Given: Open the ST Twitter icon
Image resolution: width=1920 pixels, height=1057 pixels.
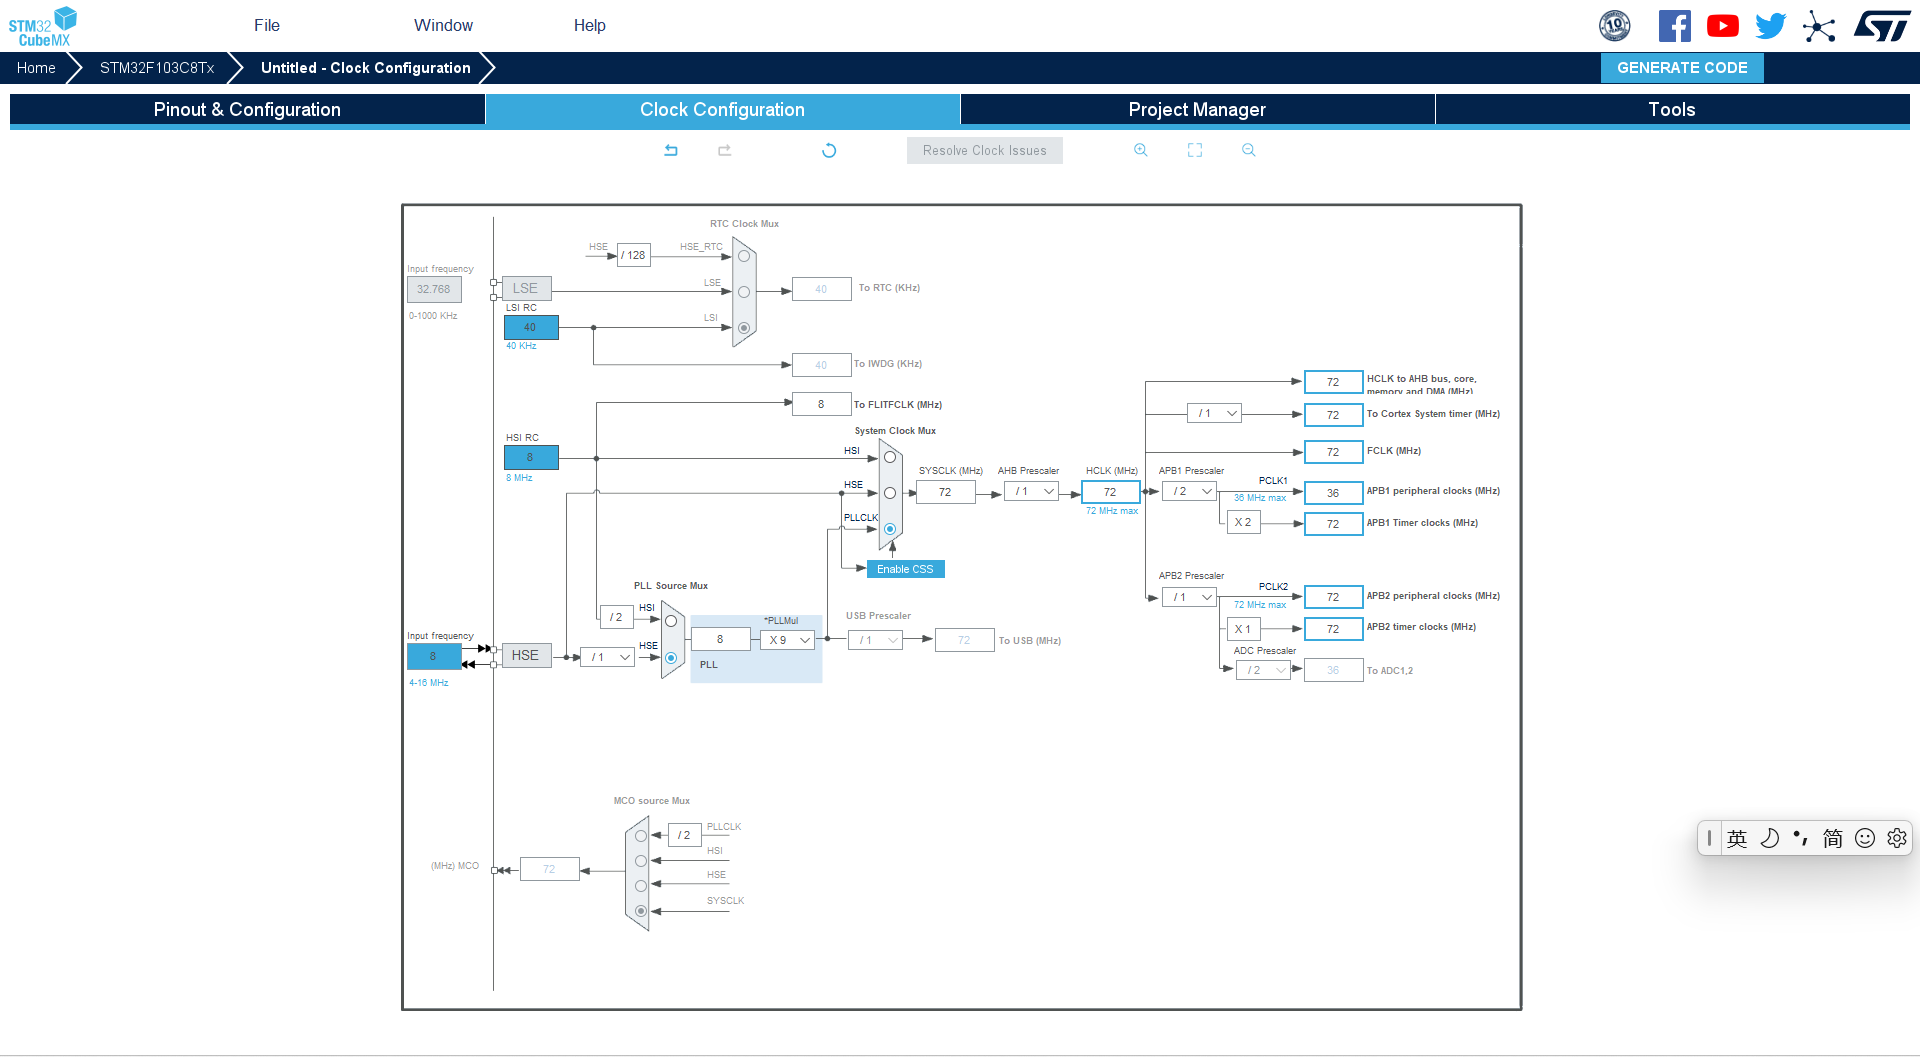Looking at the screenshot, I should click(x=1771, y=26).
